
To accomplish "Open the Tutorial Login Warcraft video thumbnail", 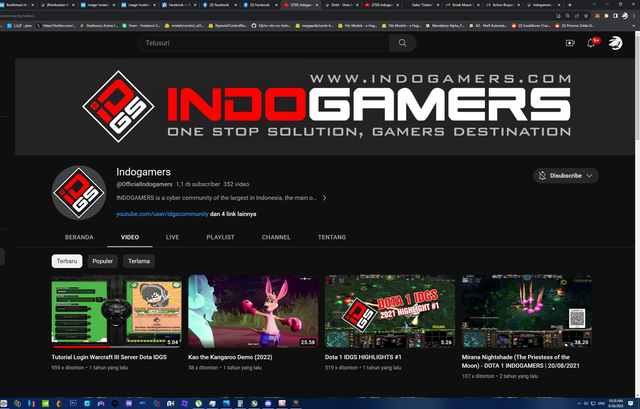I will click(x=116, y=311).
